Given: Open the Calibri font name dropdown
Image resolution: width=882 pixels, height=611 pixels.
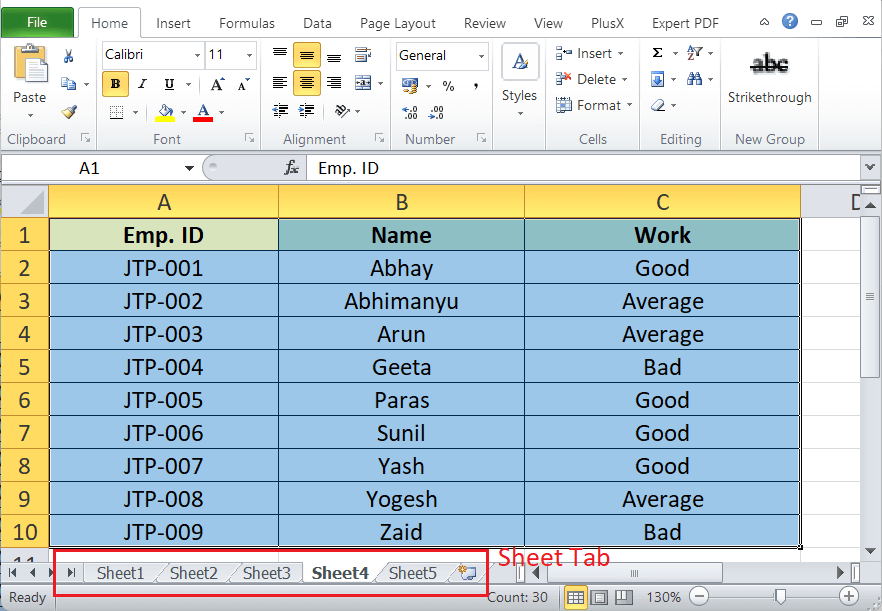Looking at the screenshot, I should (x=196, y=56).
